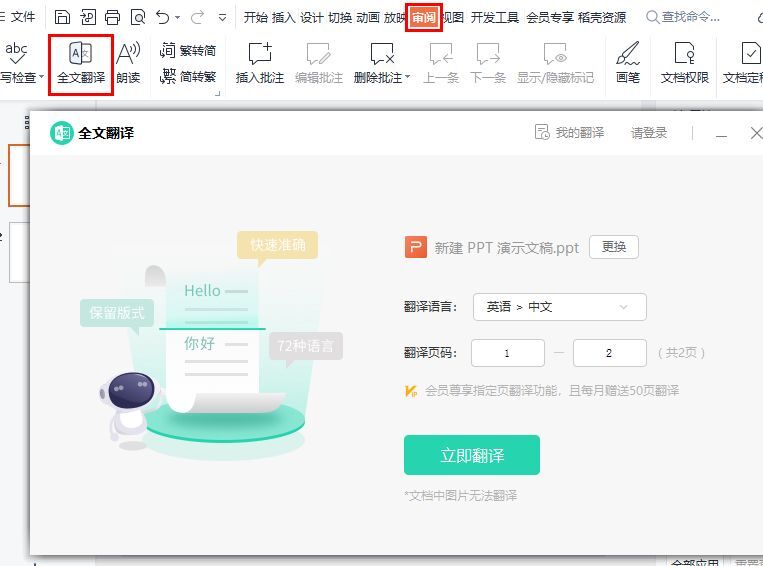Click the 立即翻译 translate button

point(472,455)
